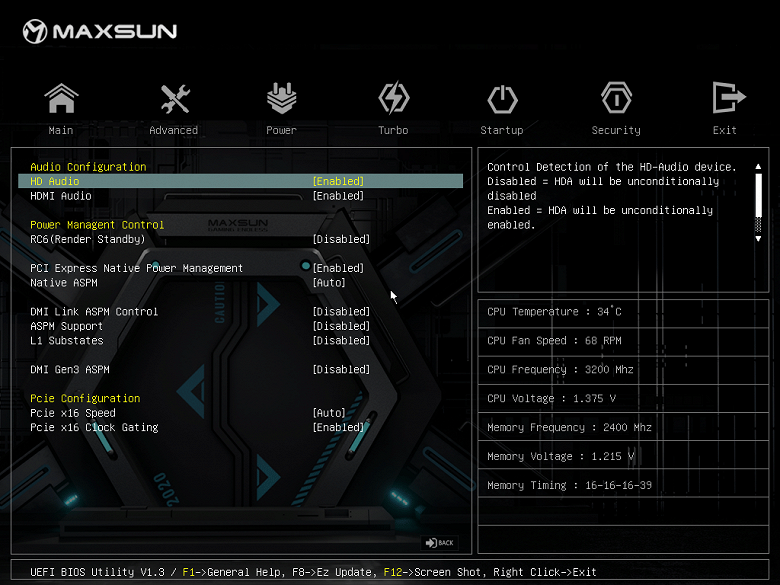Image resolution: width=780 pixels, height=585 pixels.
Task: Open Pcie x16 Speed [Auto] value
Action: coord(329,413)
